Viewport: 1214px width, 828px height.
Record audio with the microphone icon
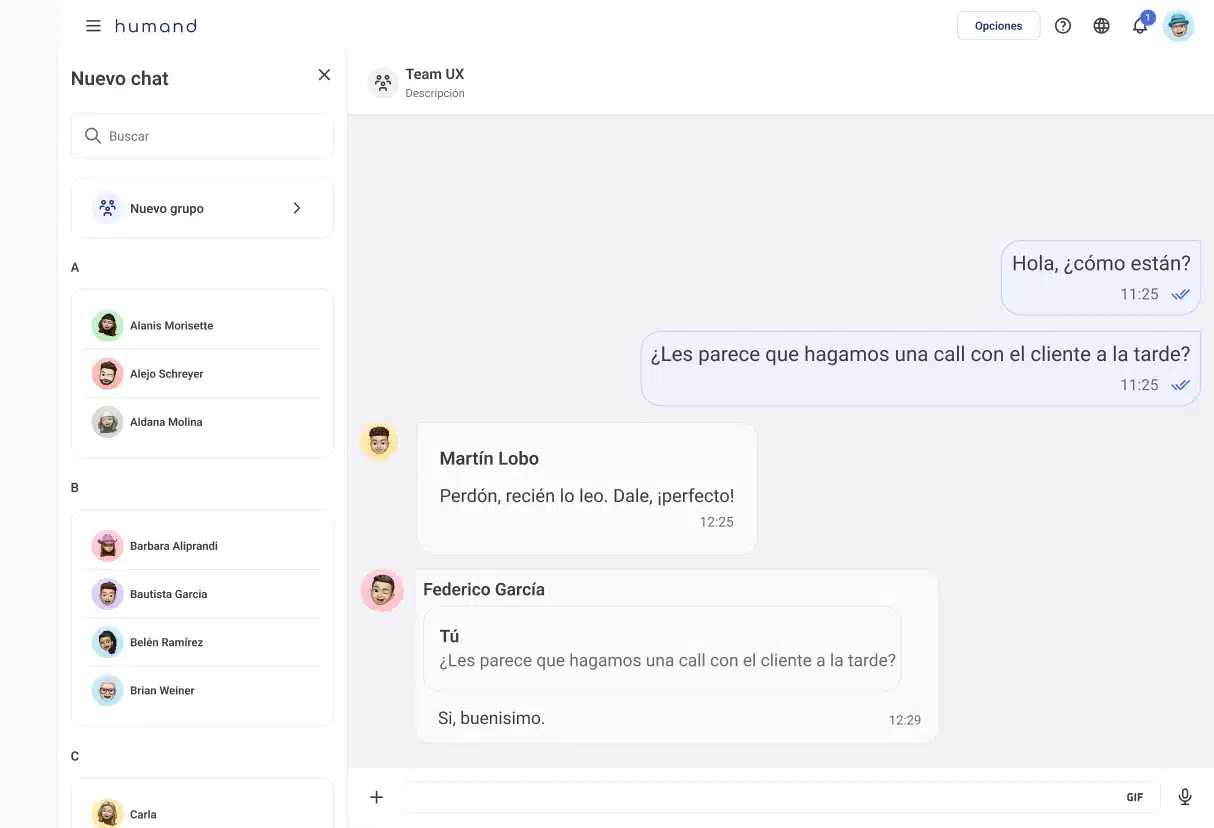tap(1185, 797)
